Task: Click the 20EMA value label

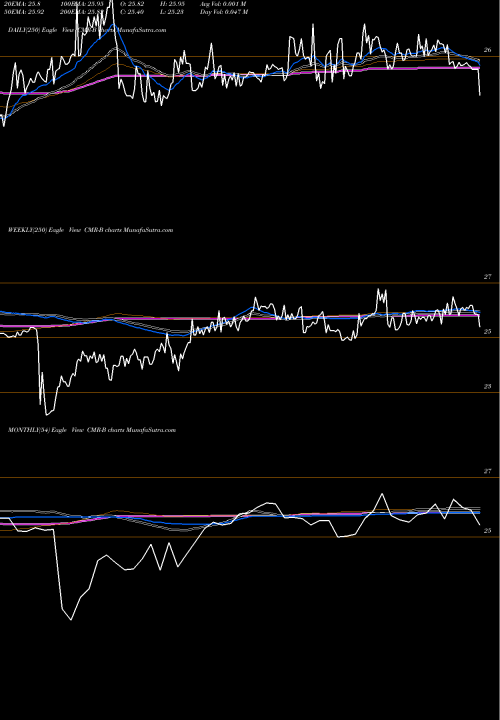Action: point(22,4)
